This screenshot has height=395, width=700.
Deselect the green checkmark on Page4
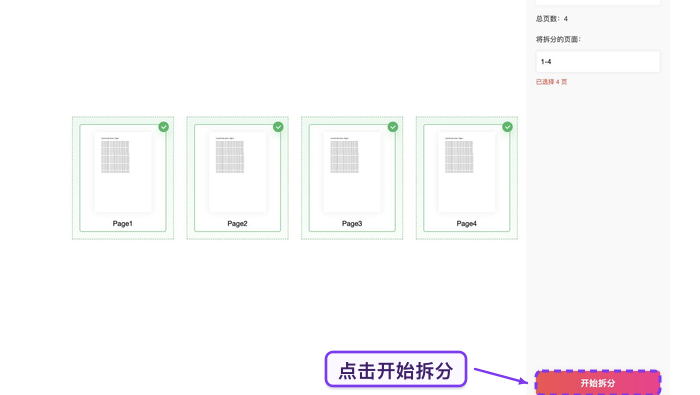[508, 127]
